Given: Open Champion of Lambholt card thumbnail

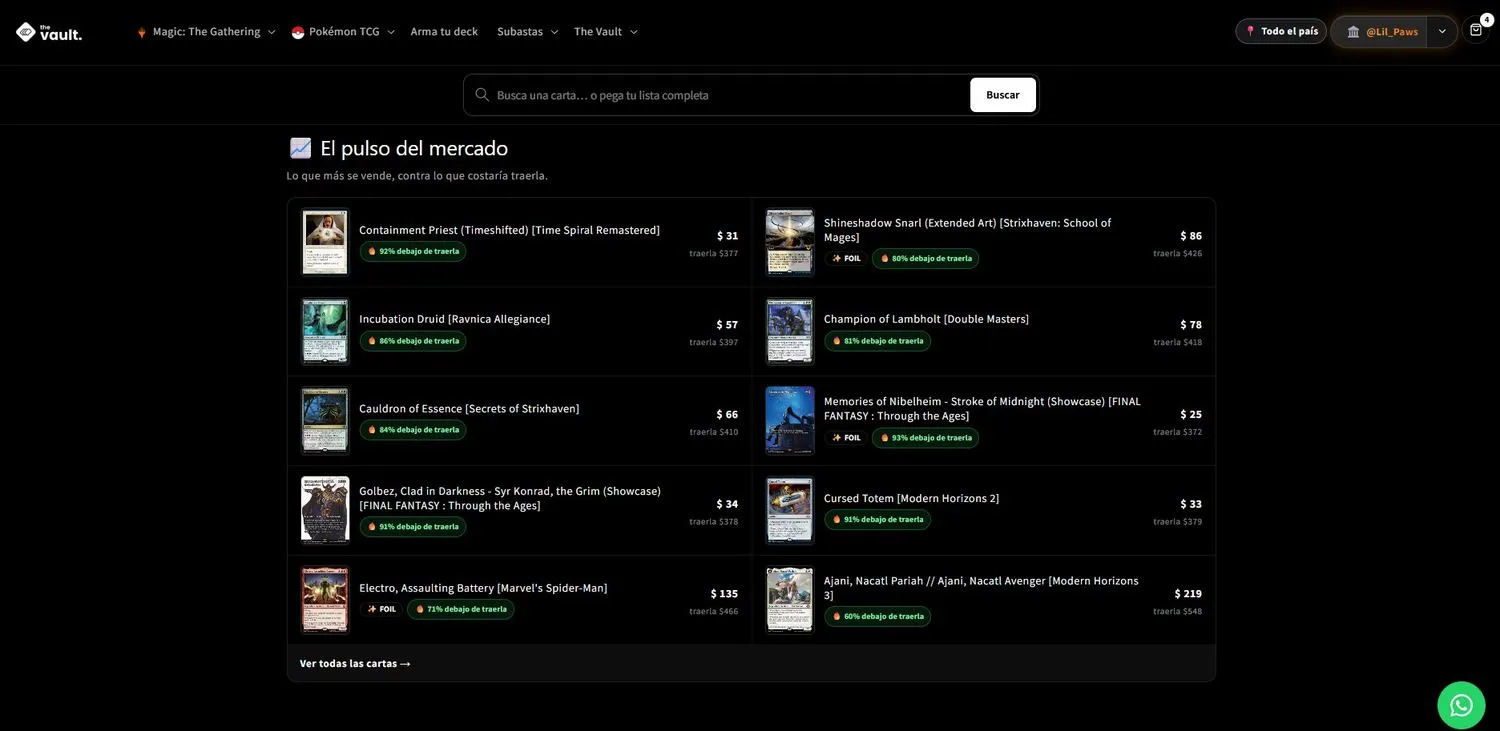Looking at the screenshot, I should (790, 331).
